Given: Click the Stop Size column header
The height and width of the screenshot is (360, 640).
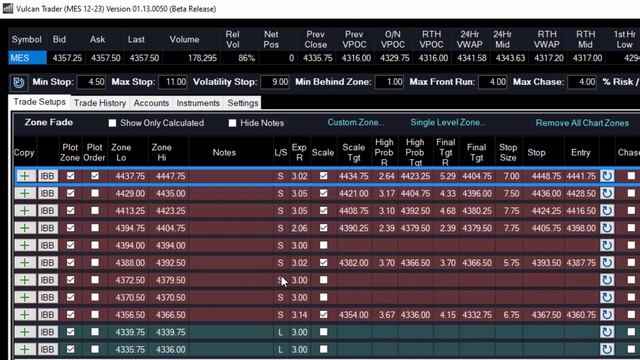Looking at the screenshot, I should point(508,152).
